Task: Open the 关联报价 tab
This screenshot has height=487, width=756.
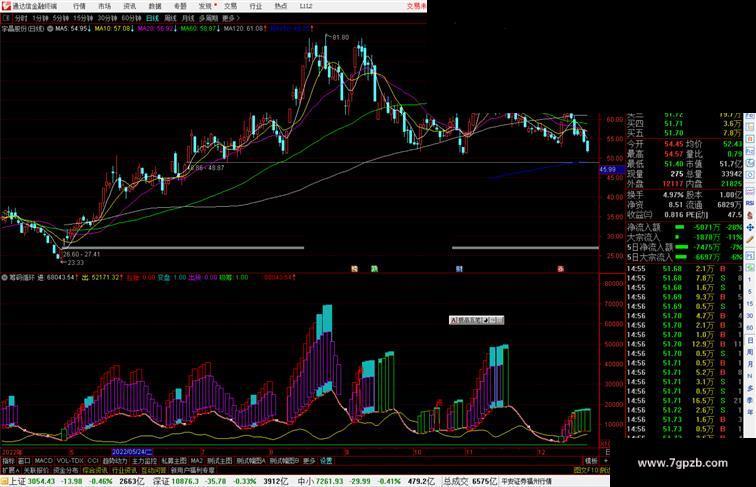Action: (x=36, y=470)
